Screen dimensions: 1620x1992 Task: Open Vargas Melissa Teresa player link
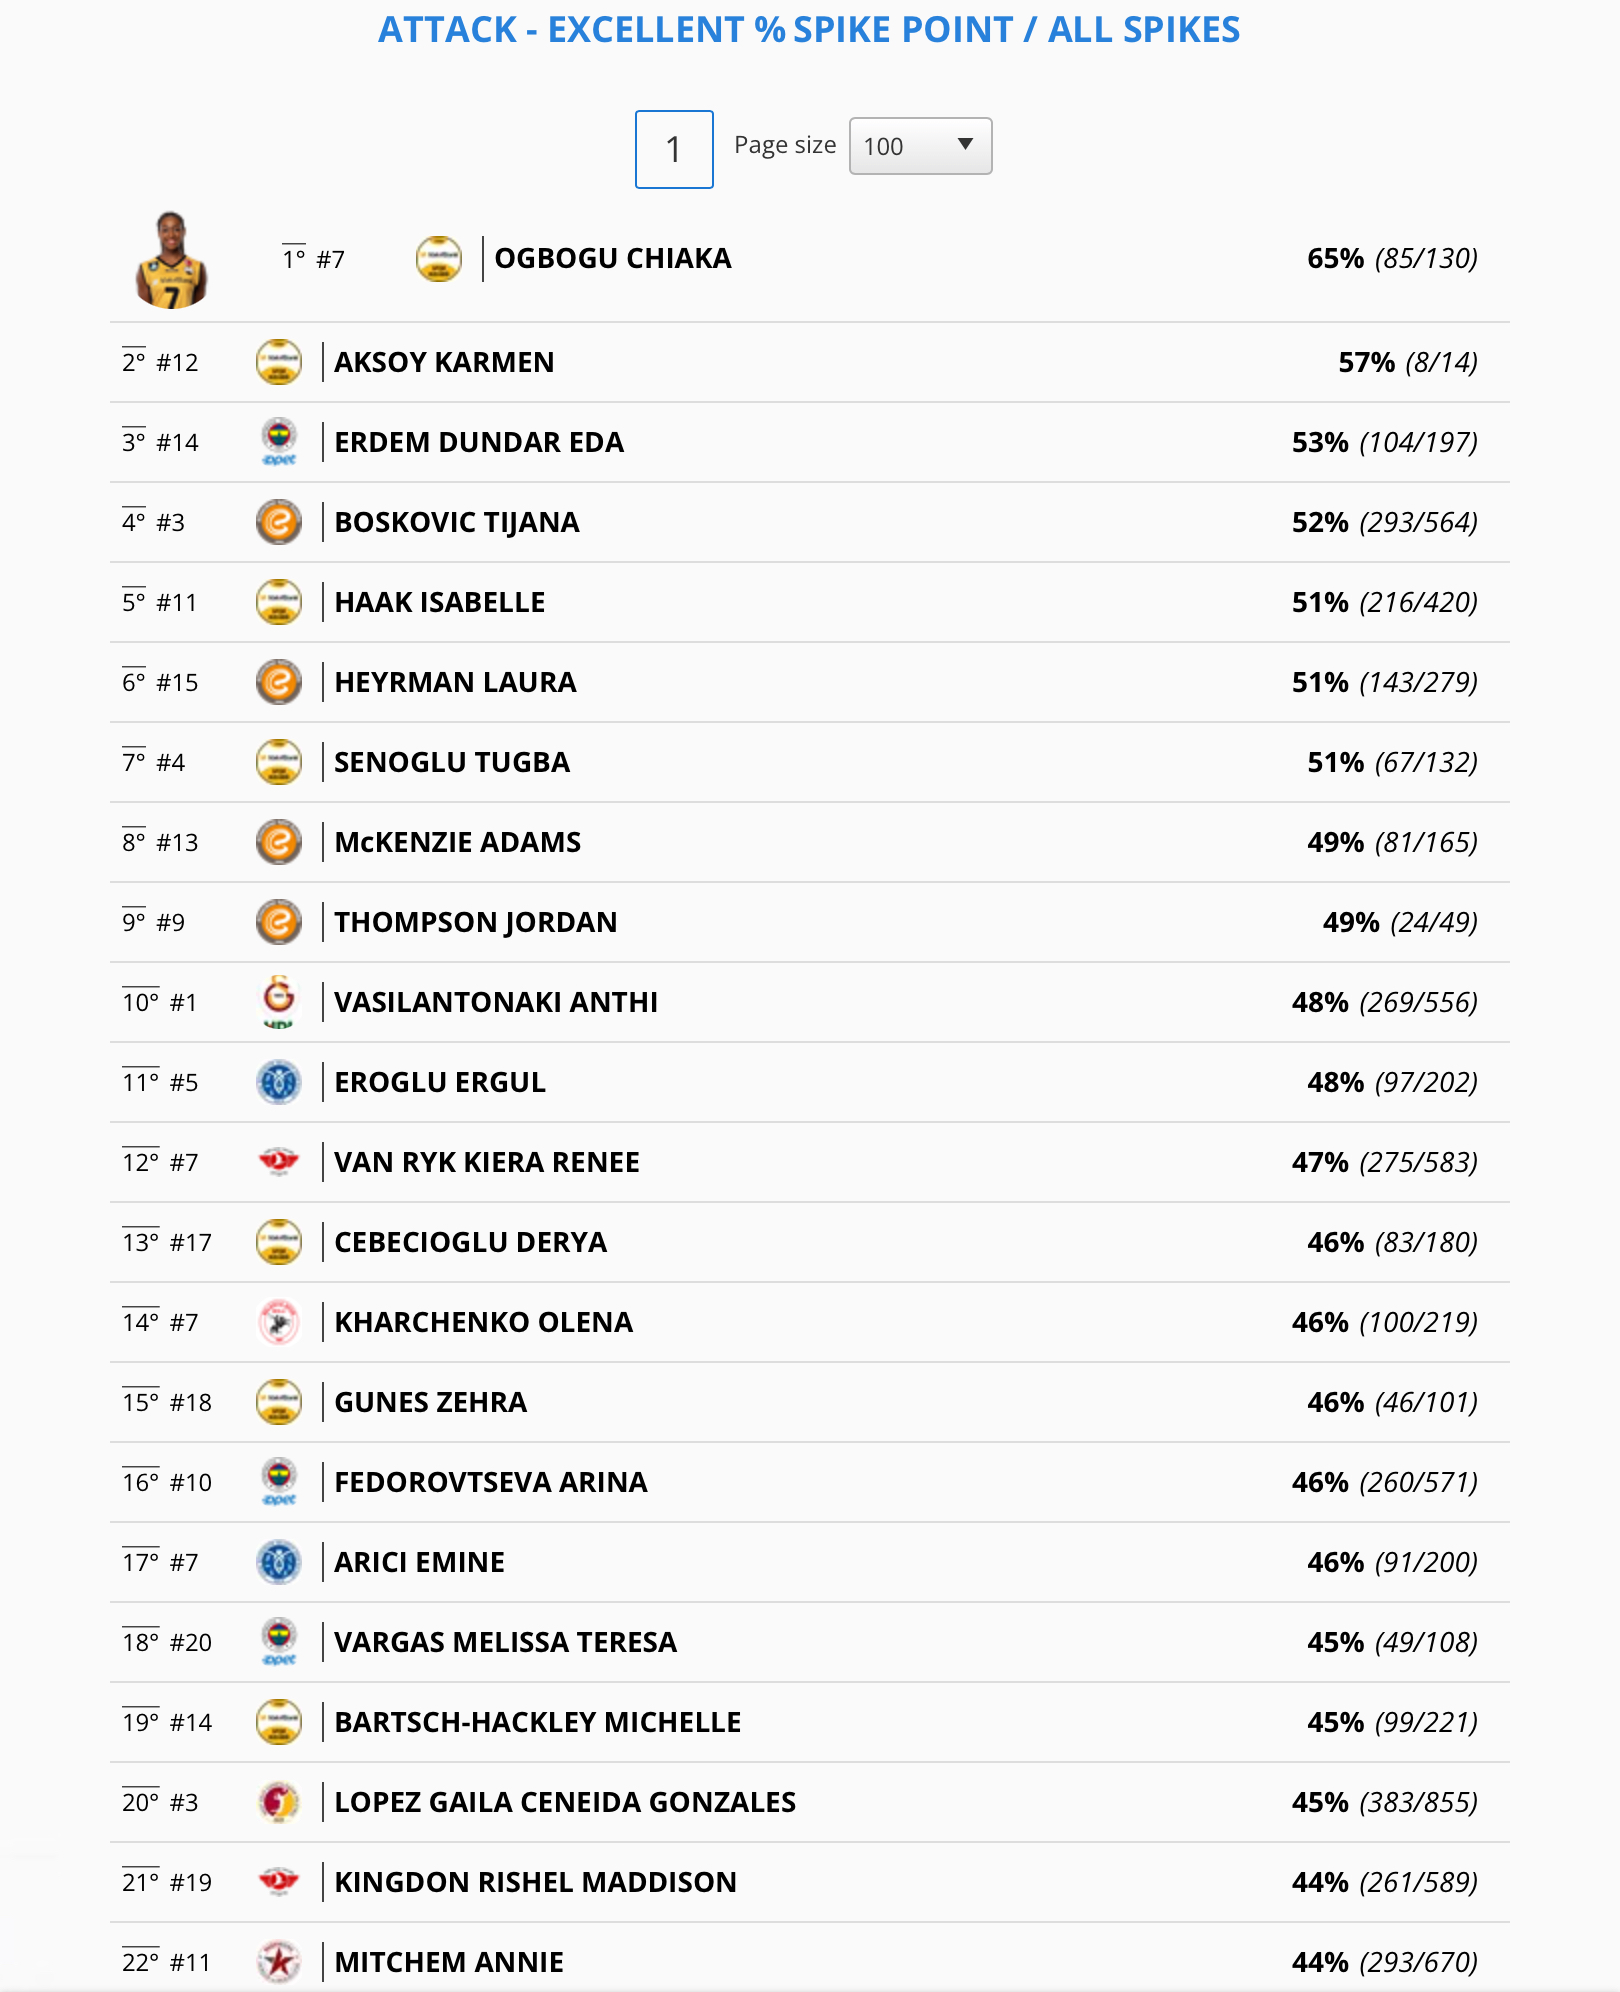505,1642
